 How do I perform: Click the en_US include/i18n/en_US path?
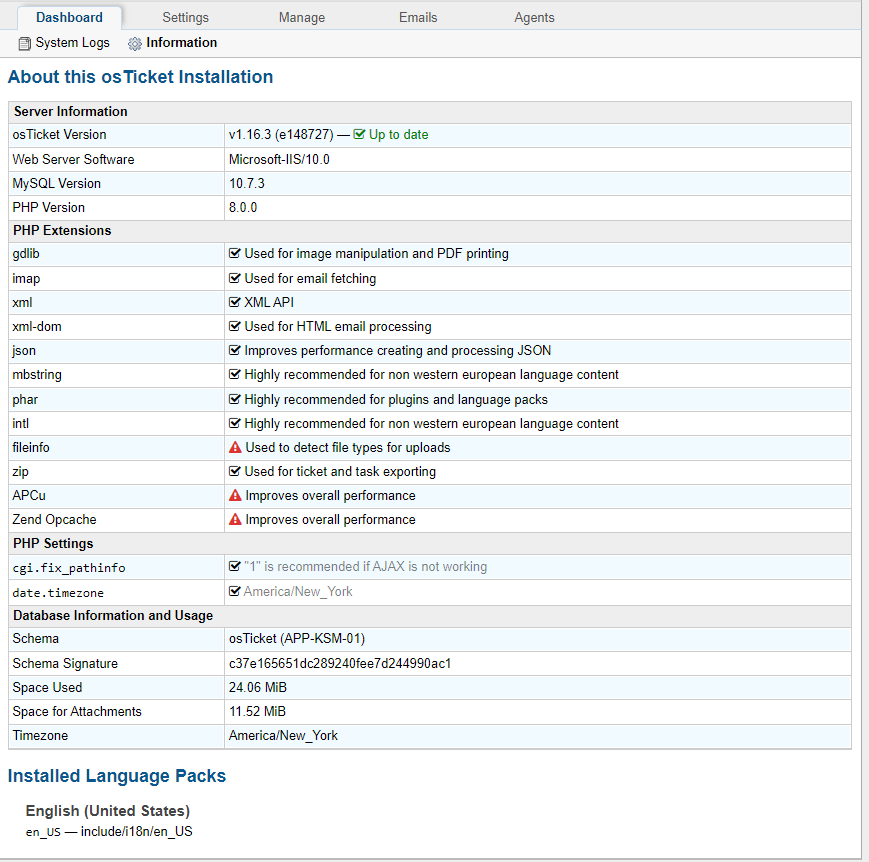109,832
